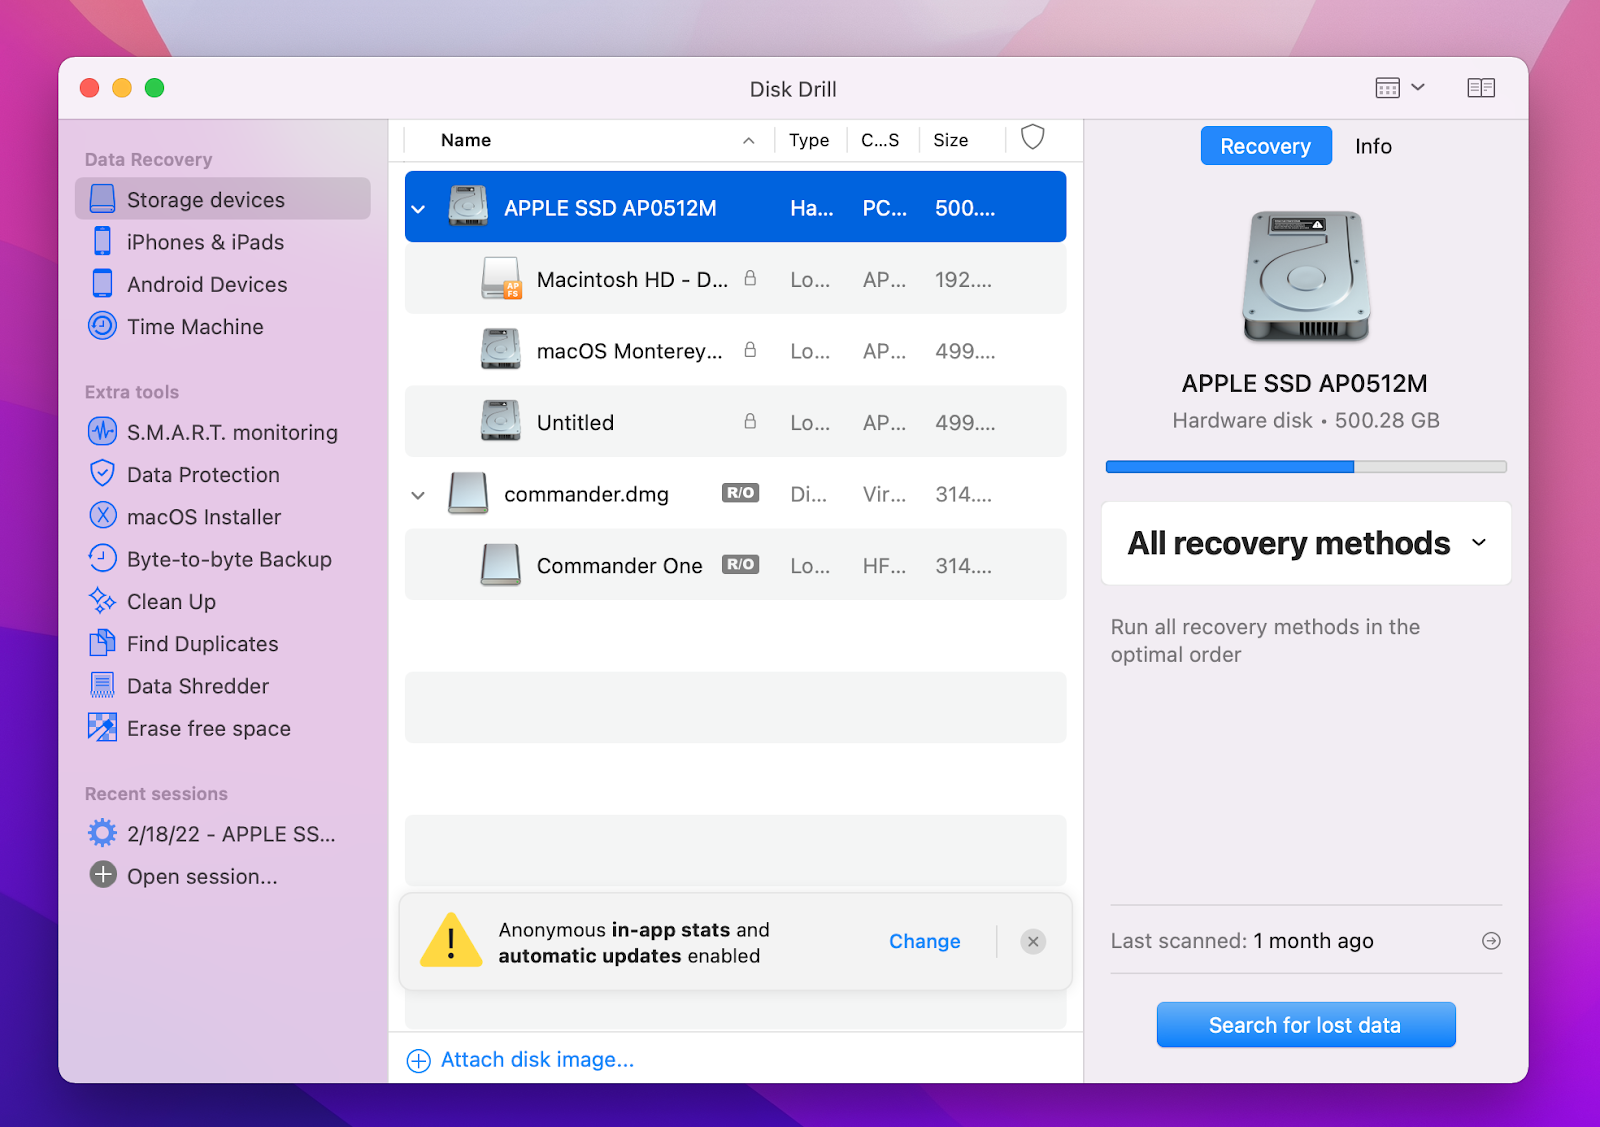Image resolution: width=1600 pixels, height=1127 pixels.
Task: Click the recent session gear icon
Action: 103,833
